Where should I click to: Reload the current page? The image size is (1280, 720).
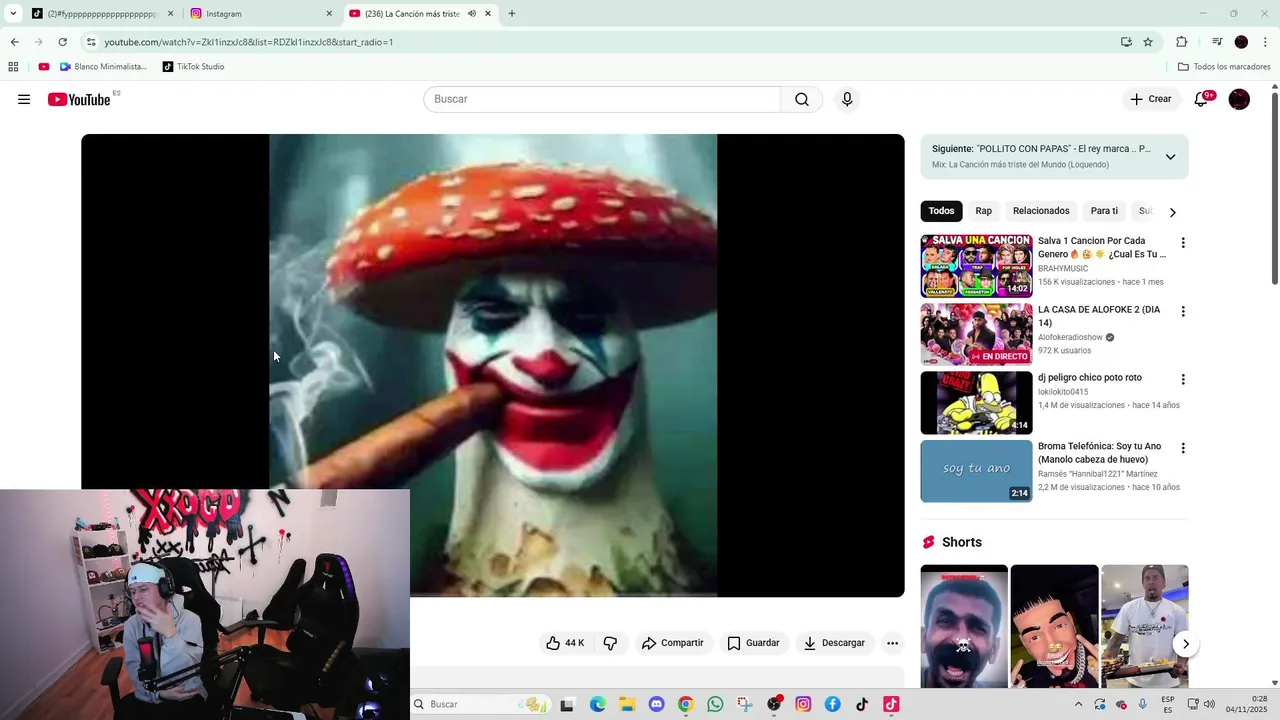62,42
